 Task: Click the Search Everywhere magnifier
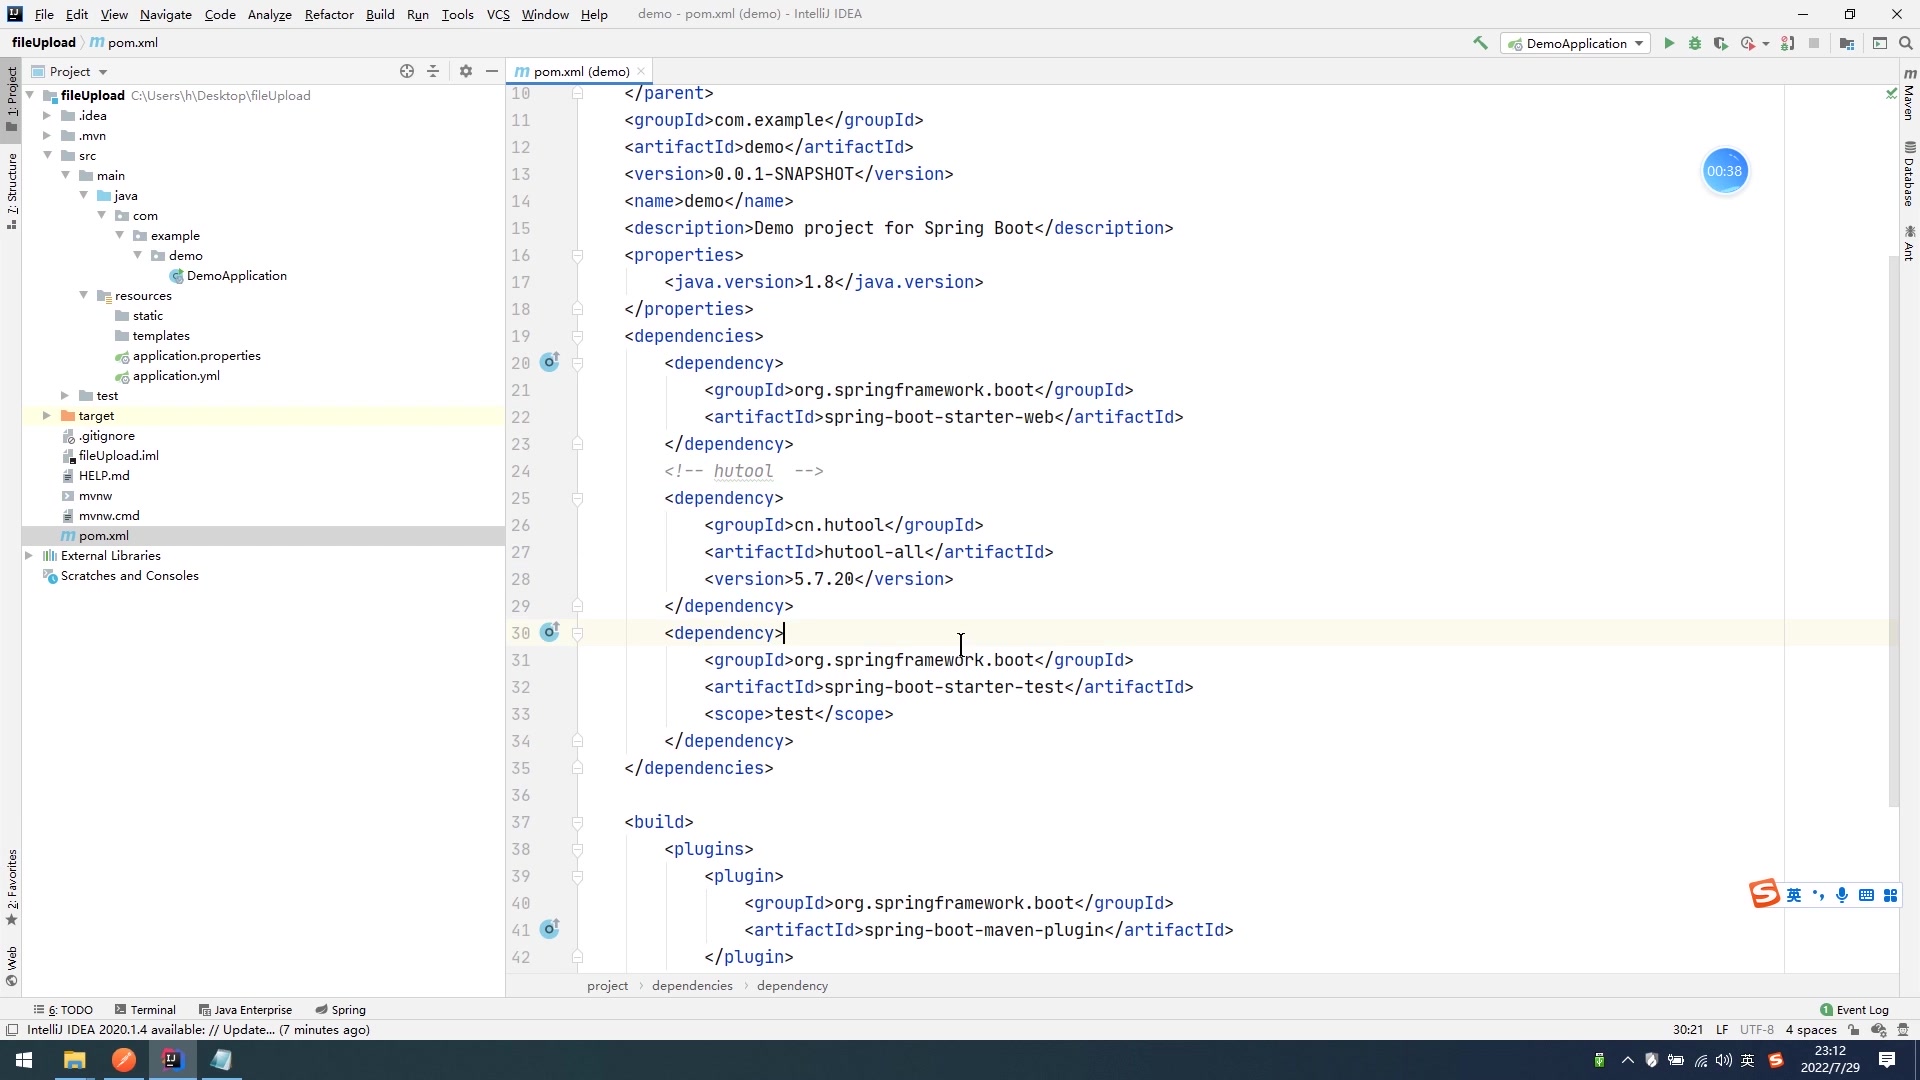pyautogui.click(x=1906, y=43)
